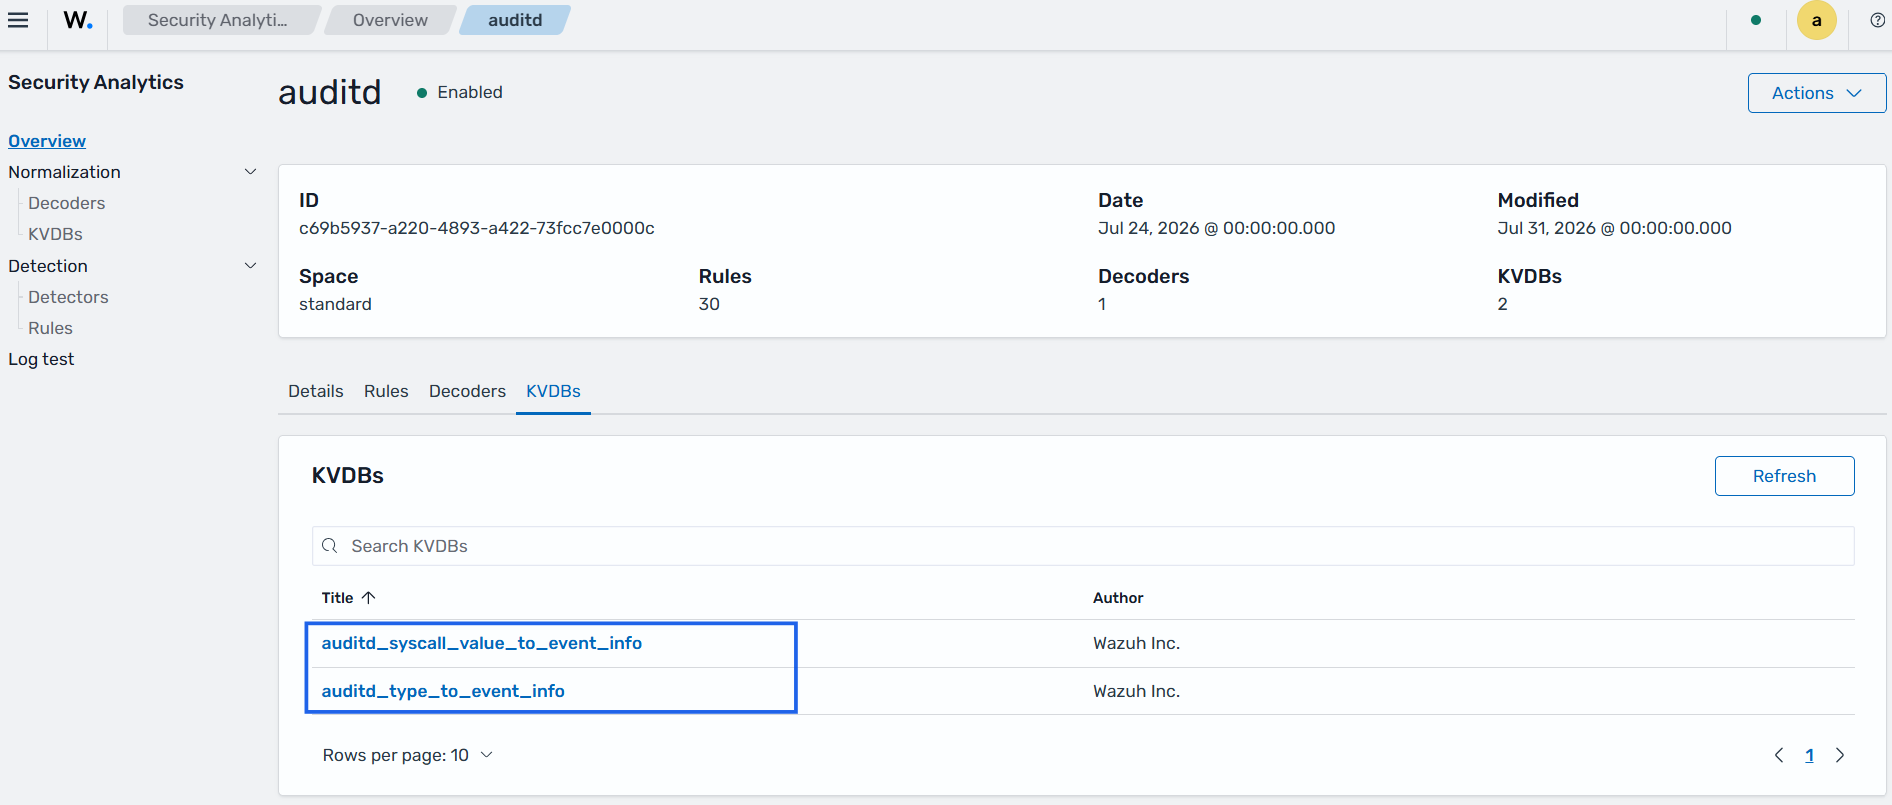The image size is (1892, 805).
Task: Switch to the Decoders tab
Action: 467,391
